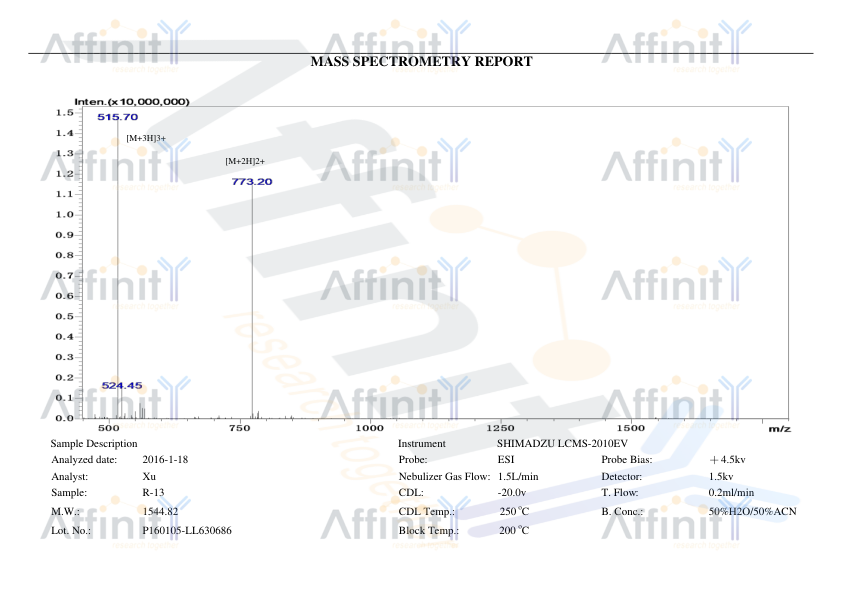Screen dimensions: 842x596
Task: Select the M.W. value 1544.82
Action: [160, 512]
